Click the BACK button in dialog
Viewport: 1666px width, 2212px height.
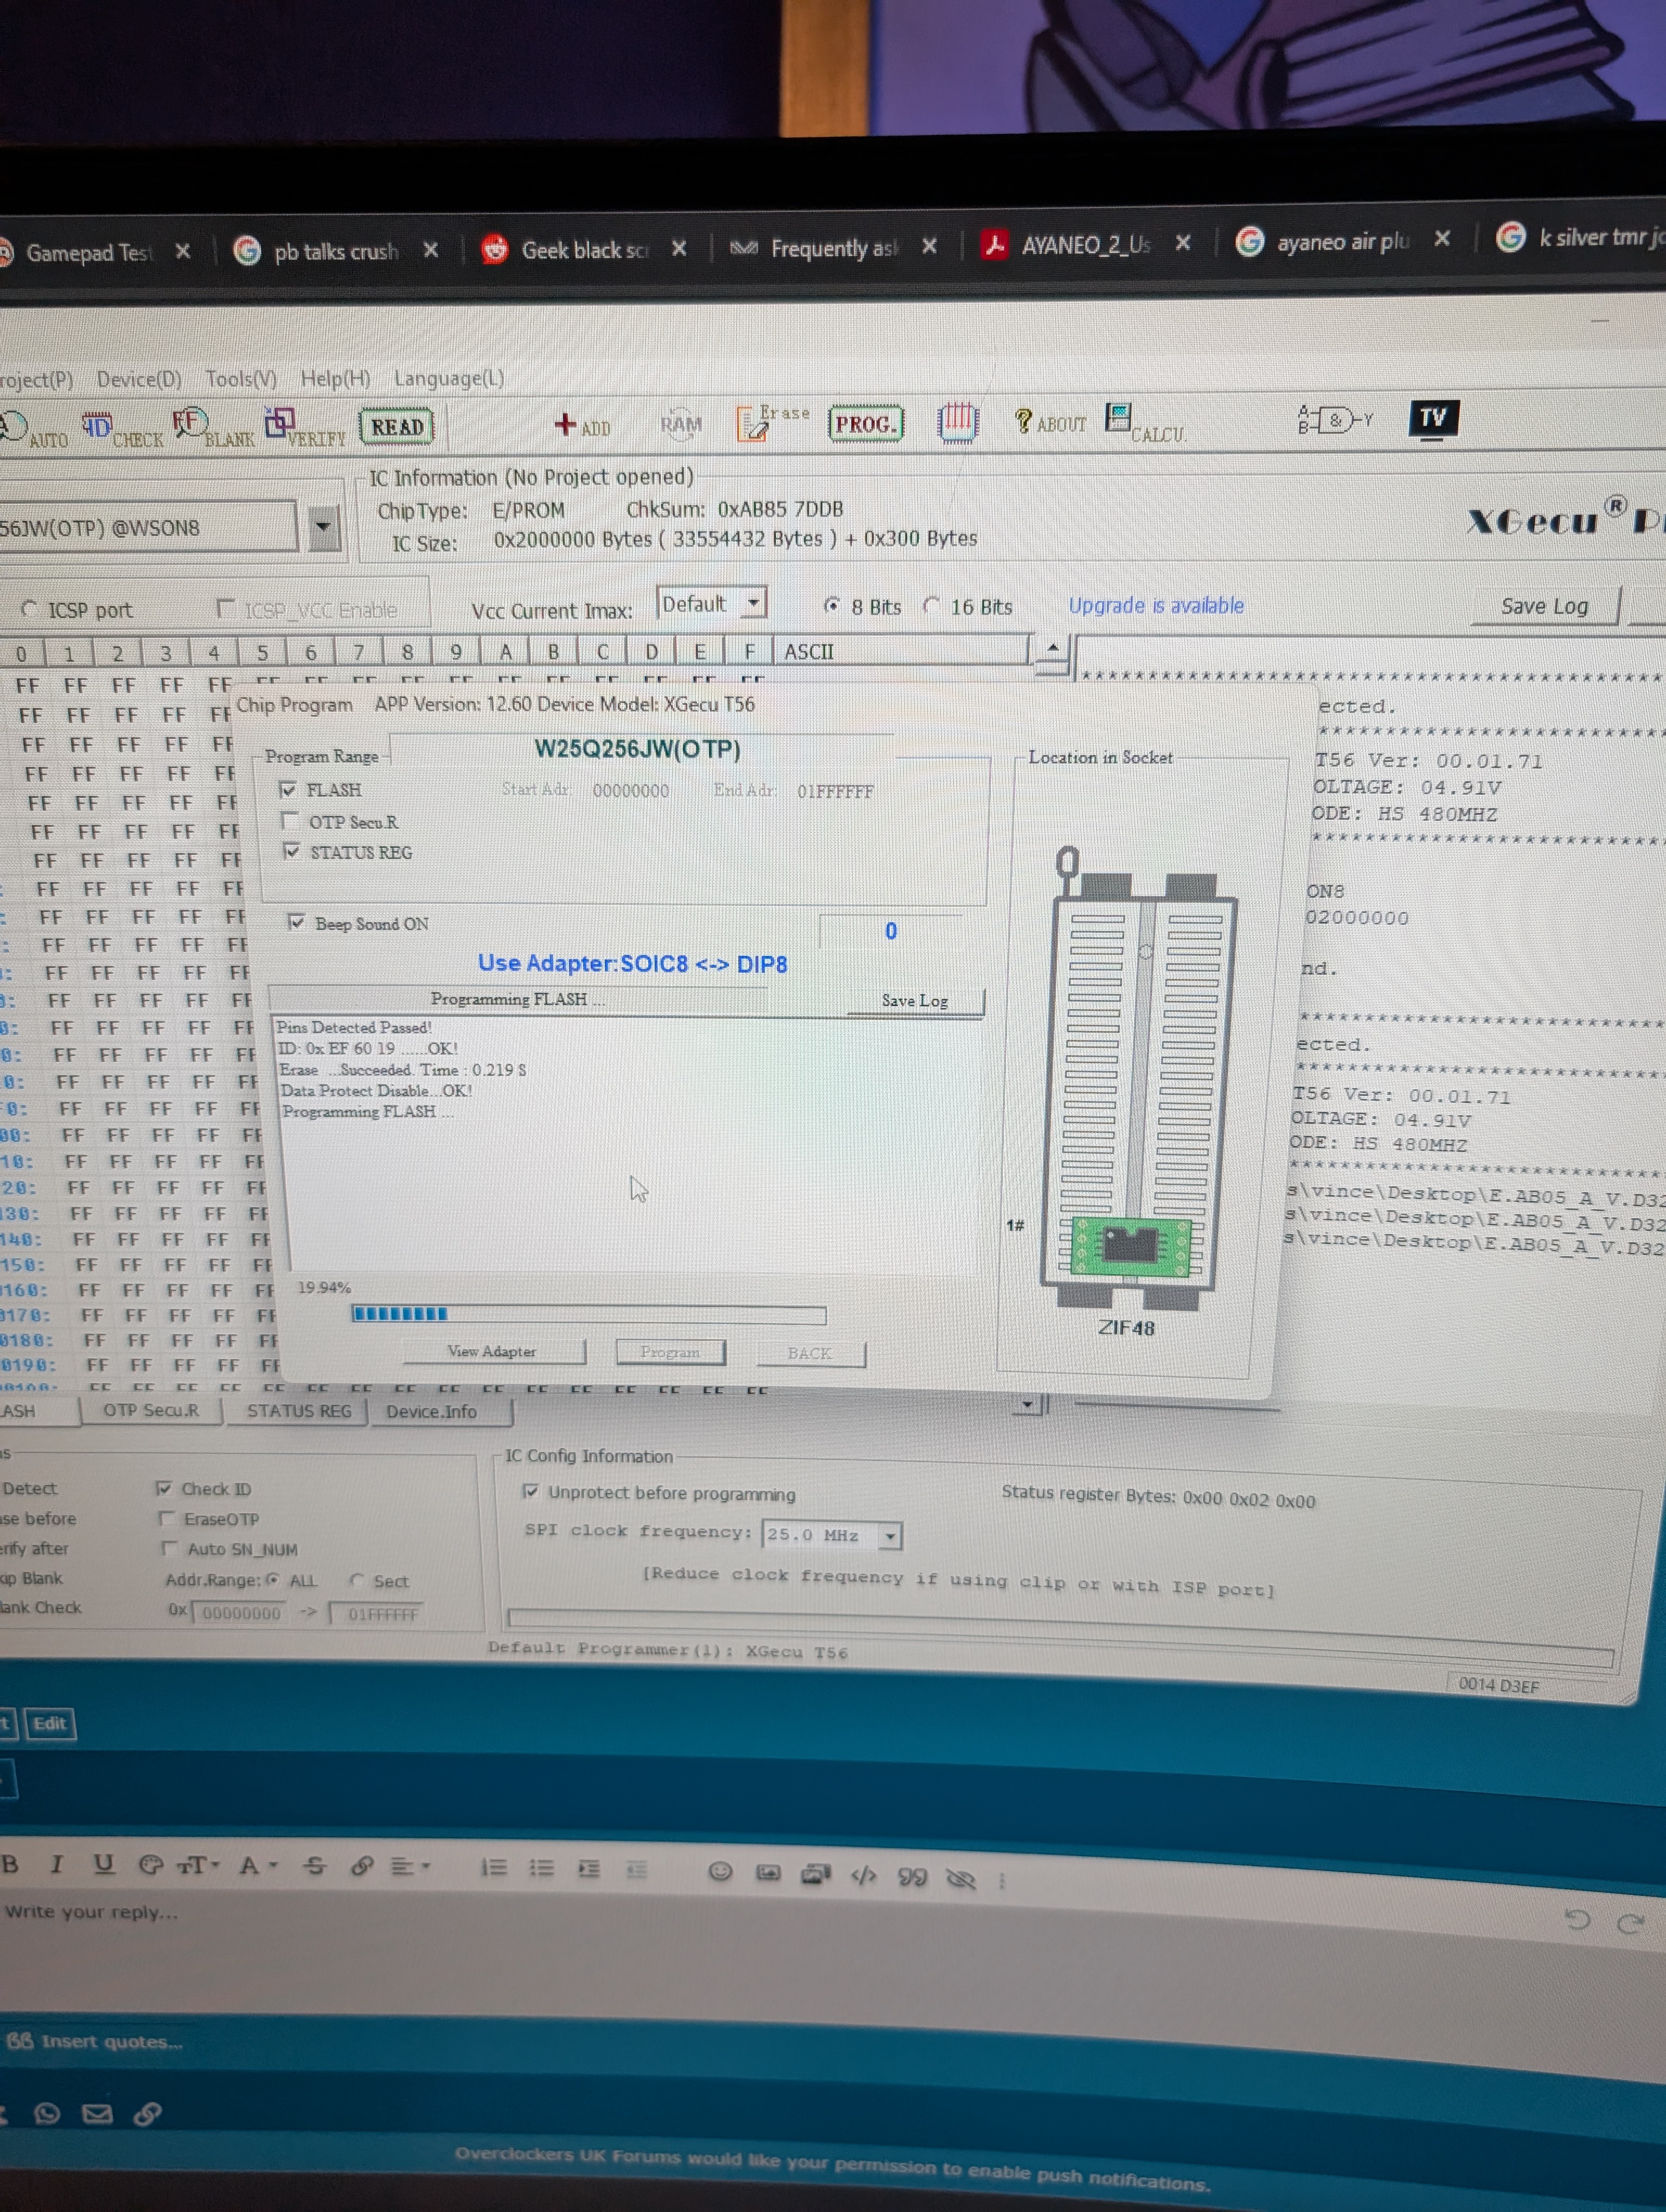(810, 1353)
